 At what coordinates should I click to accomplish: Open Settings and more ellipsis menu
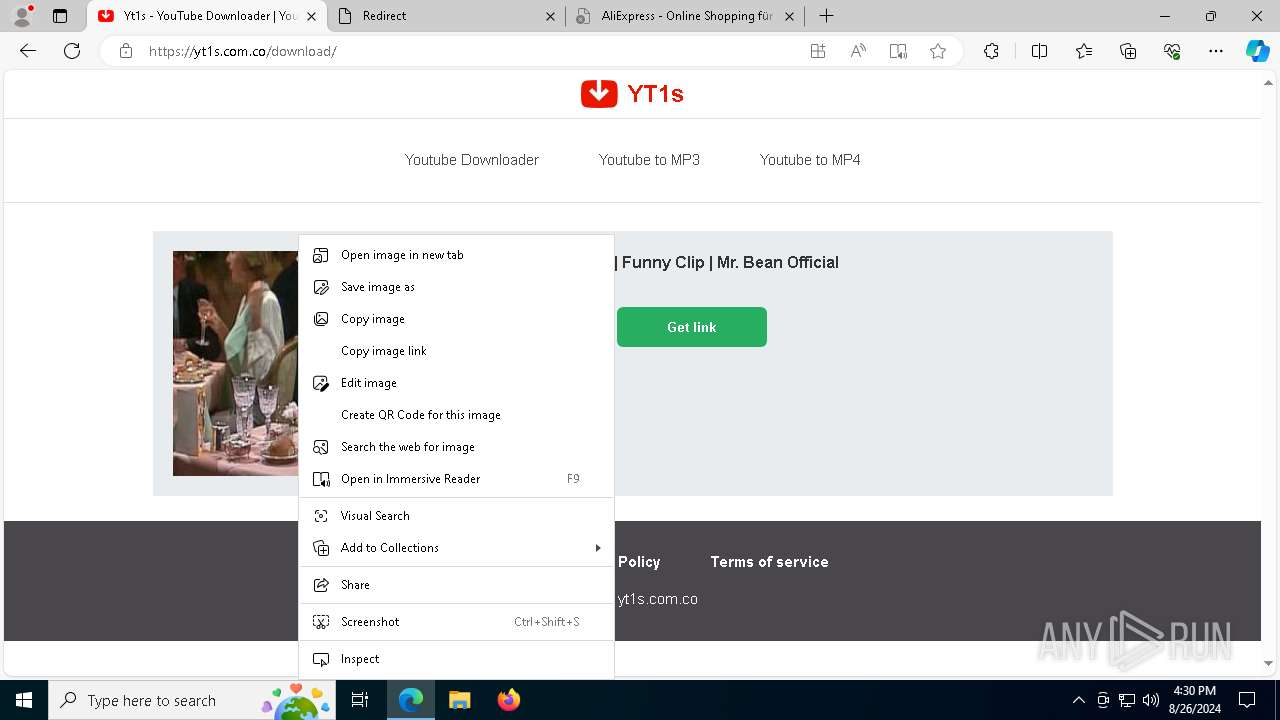[1216, 51]
